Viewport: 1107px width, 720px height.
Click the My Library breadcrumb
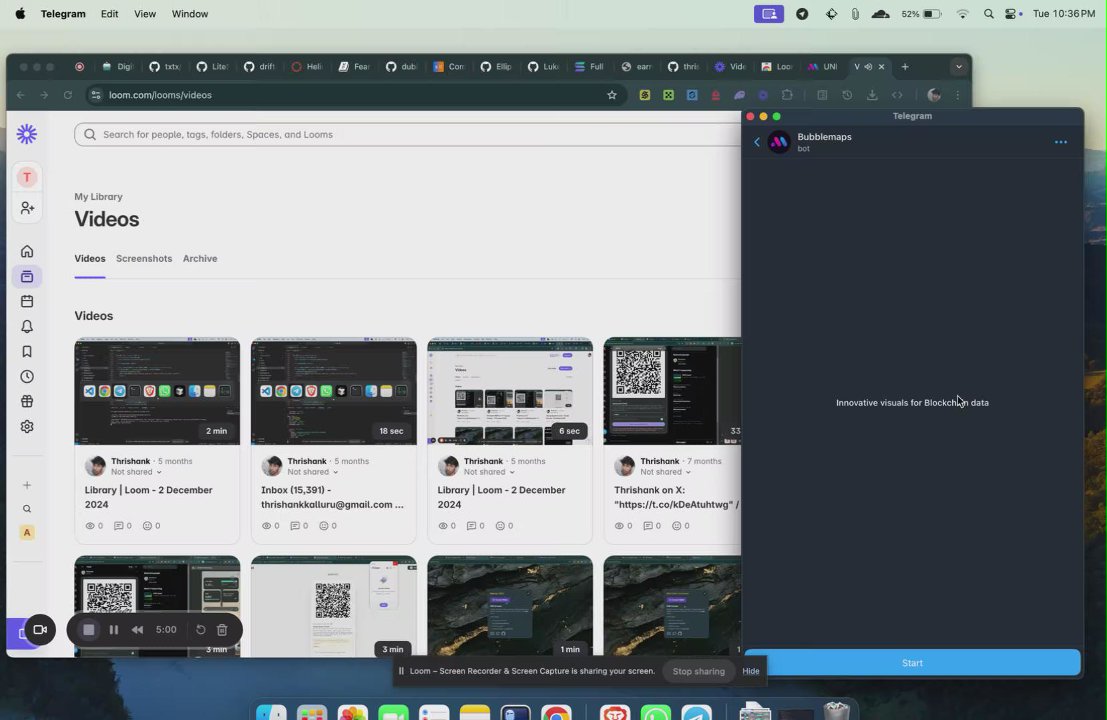click(98, 197)
